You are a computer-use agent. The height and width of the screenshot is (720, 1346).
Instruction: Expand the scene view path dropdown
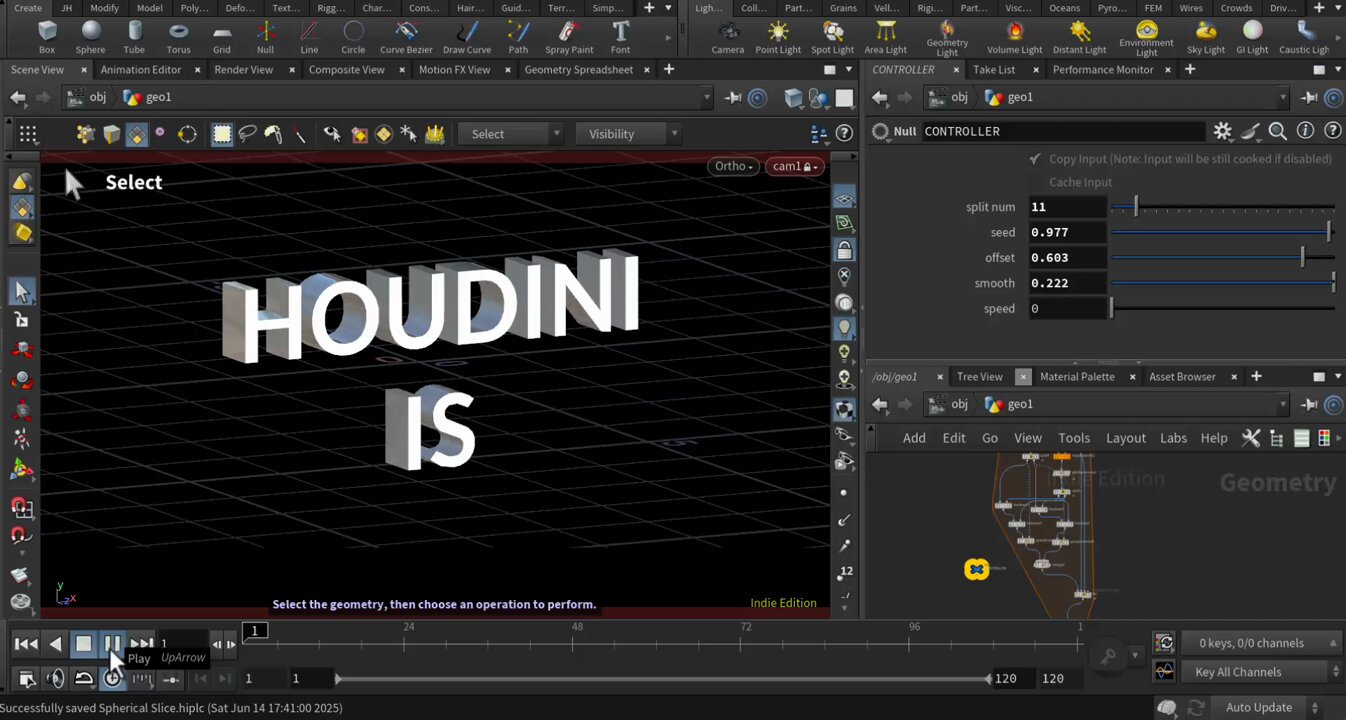tap(707, 97)
